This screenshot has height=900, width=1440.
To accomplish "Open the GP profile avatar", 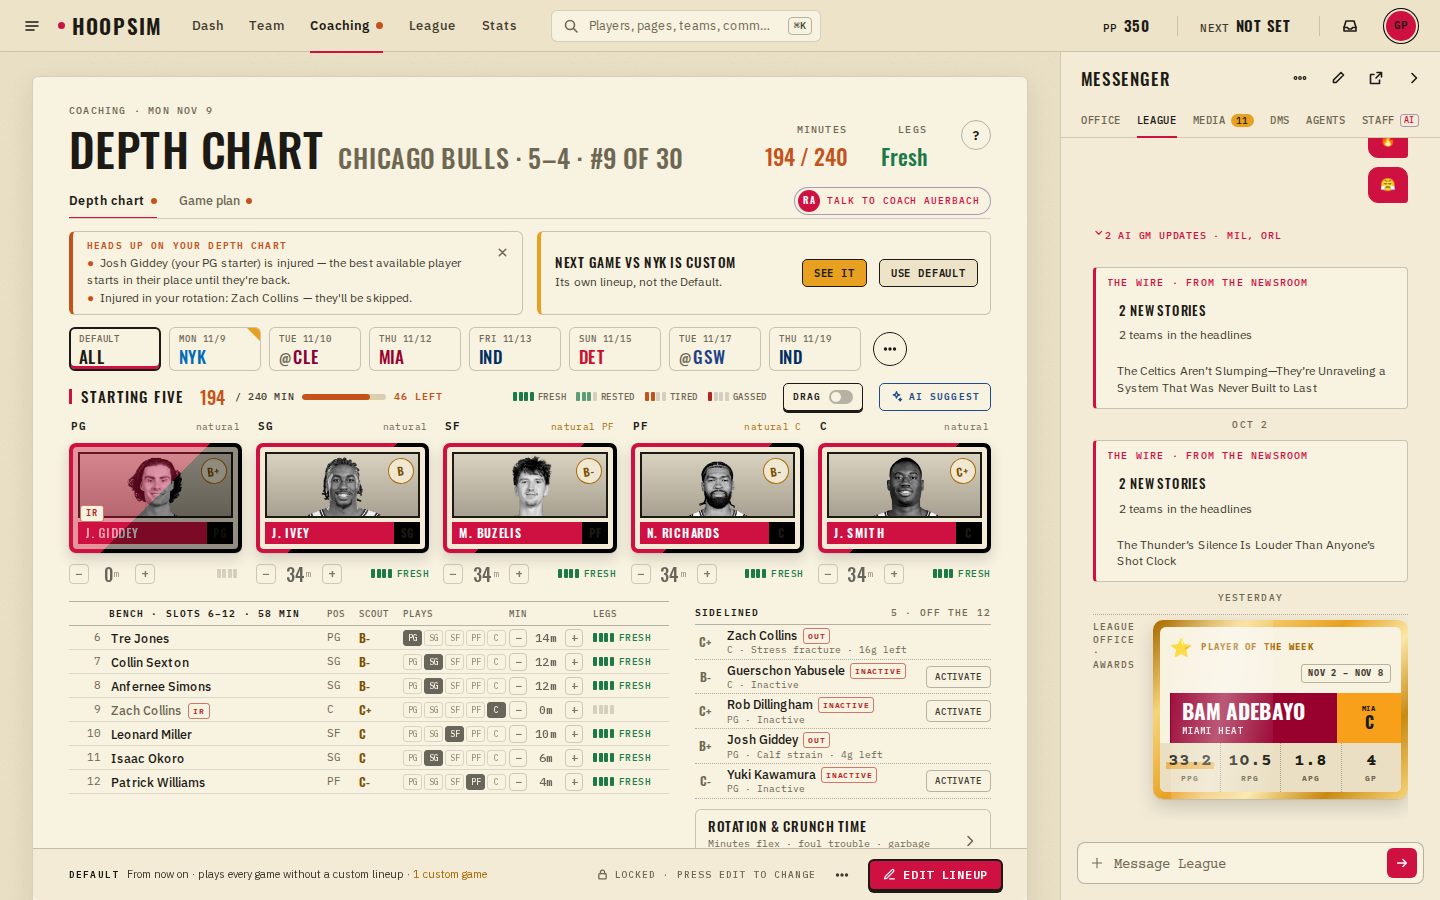I will [x=1400, y=26].
